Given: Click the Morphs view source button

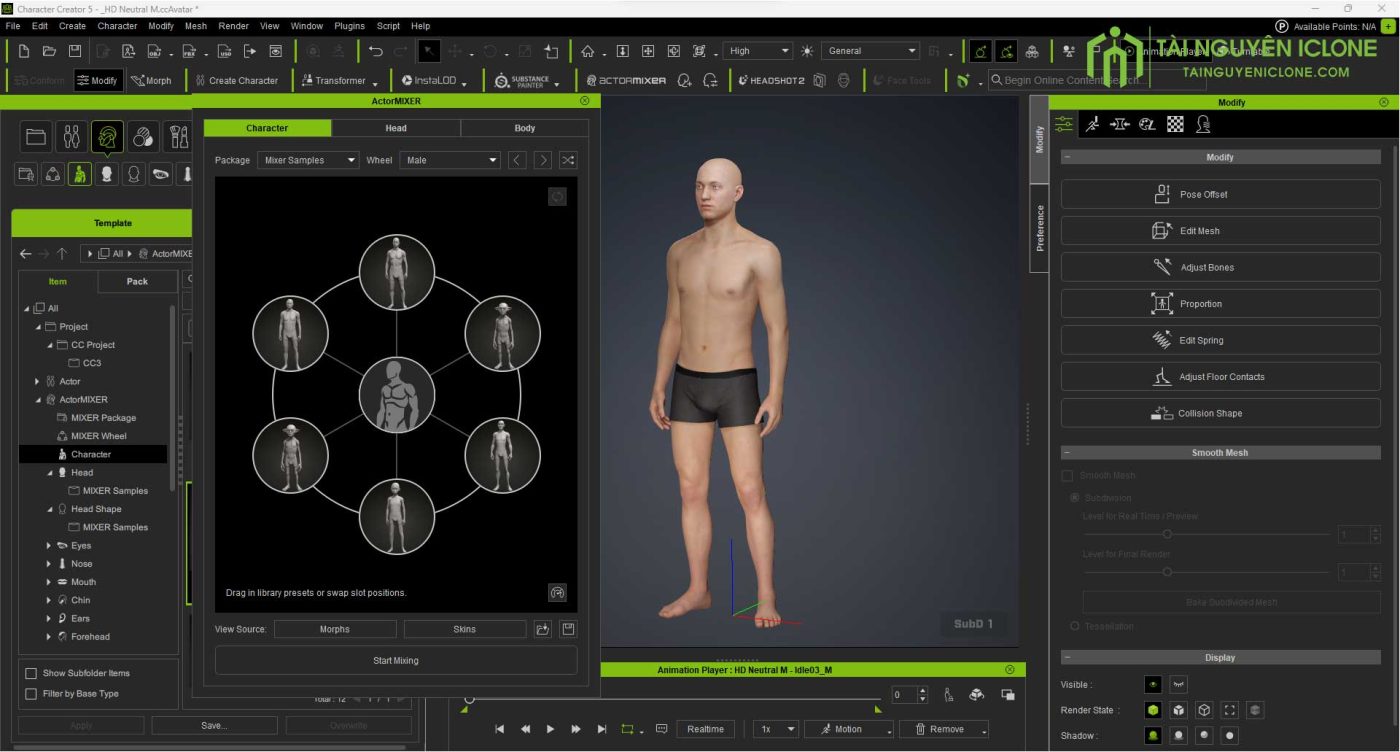Looking at the screenshot, I should coord(335,629).
